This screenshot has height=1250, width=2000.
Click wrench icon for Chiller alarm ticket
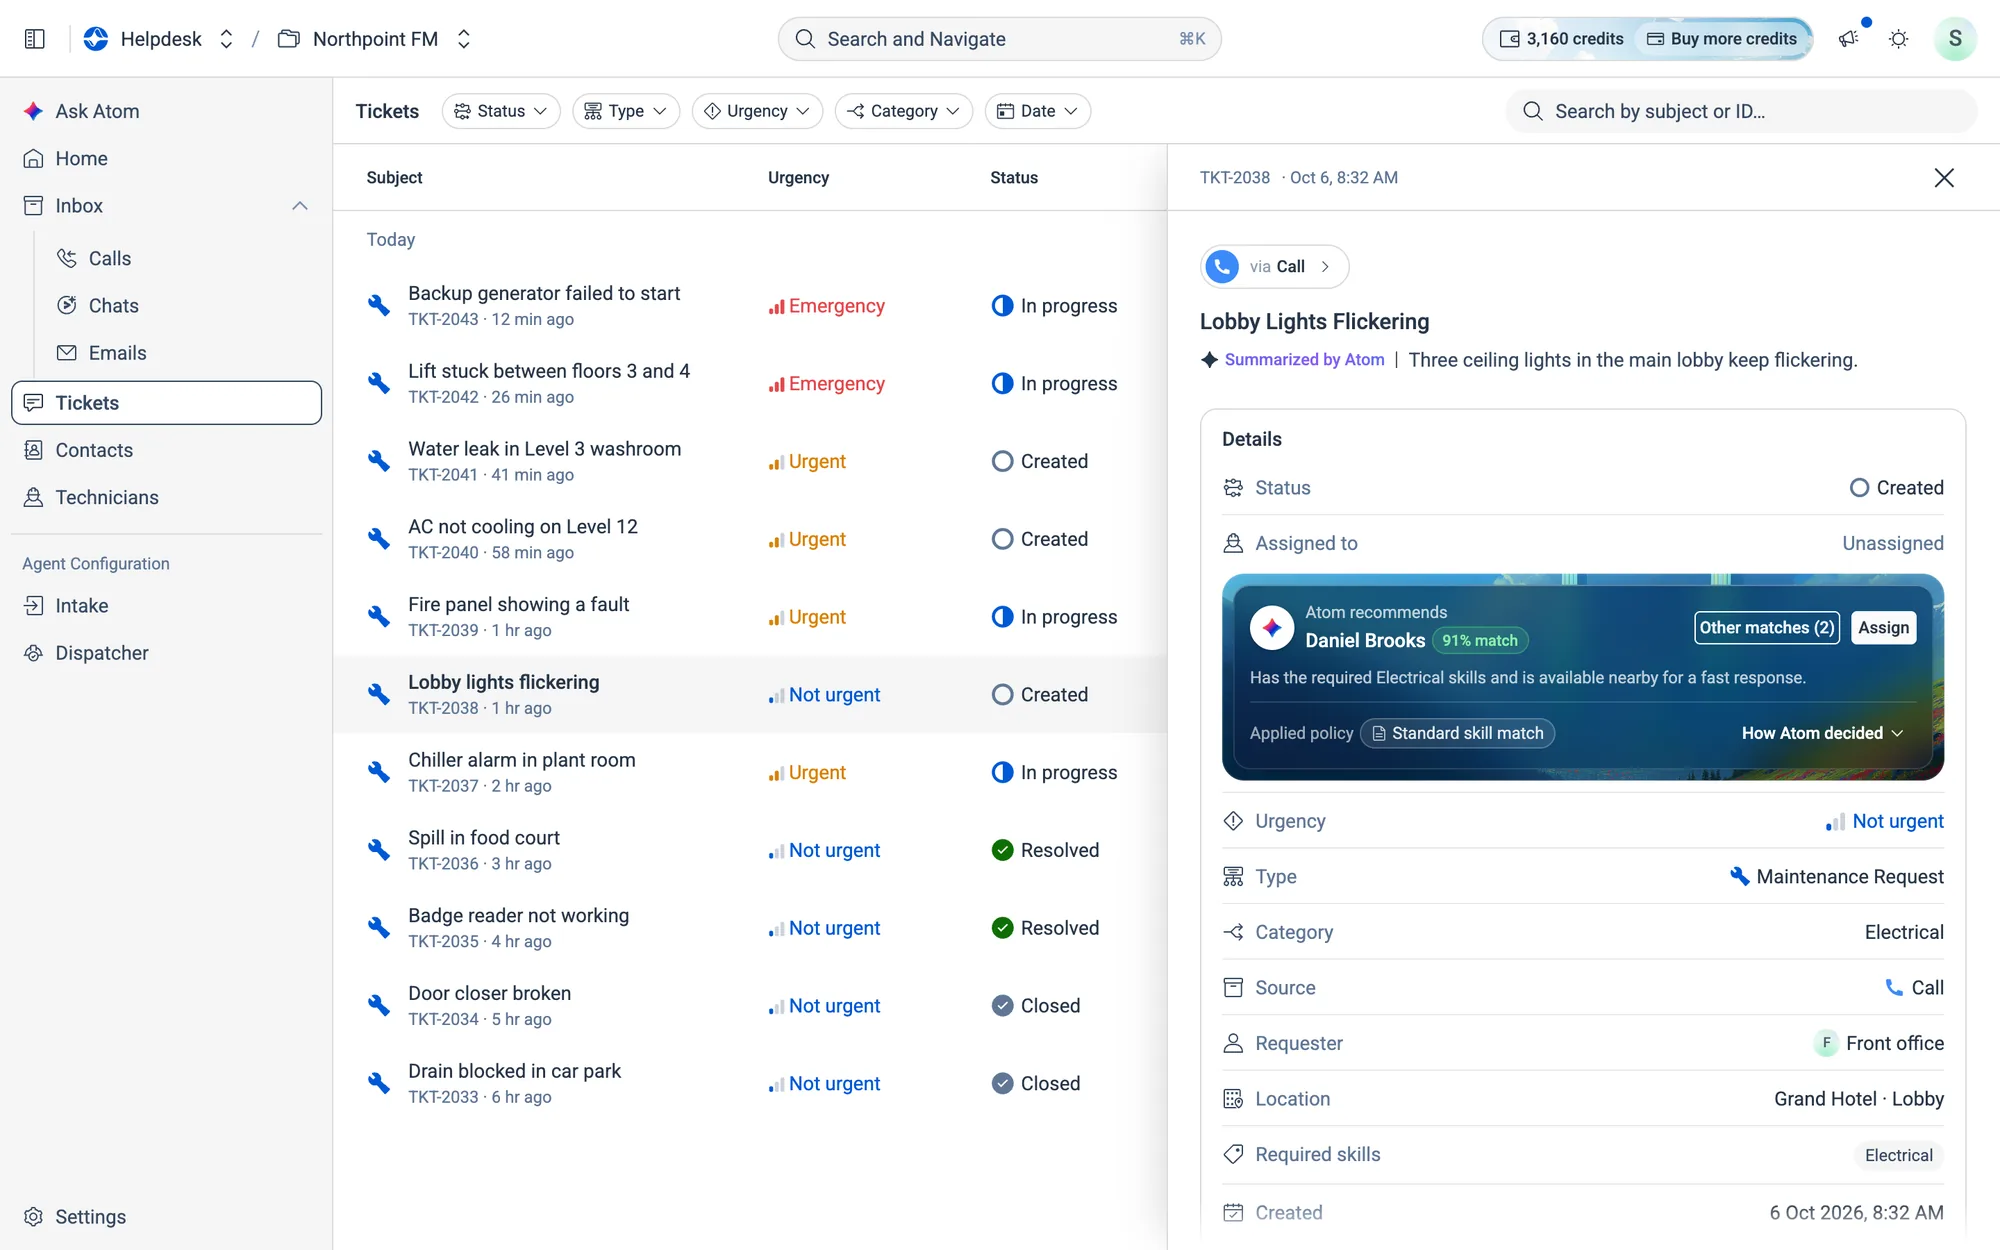[378, 772]
